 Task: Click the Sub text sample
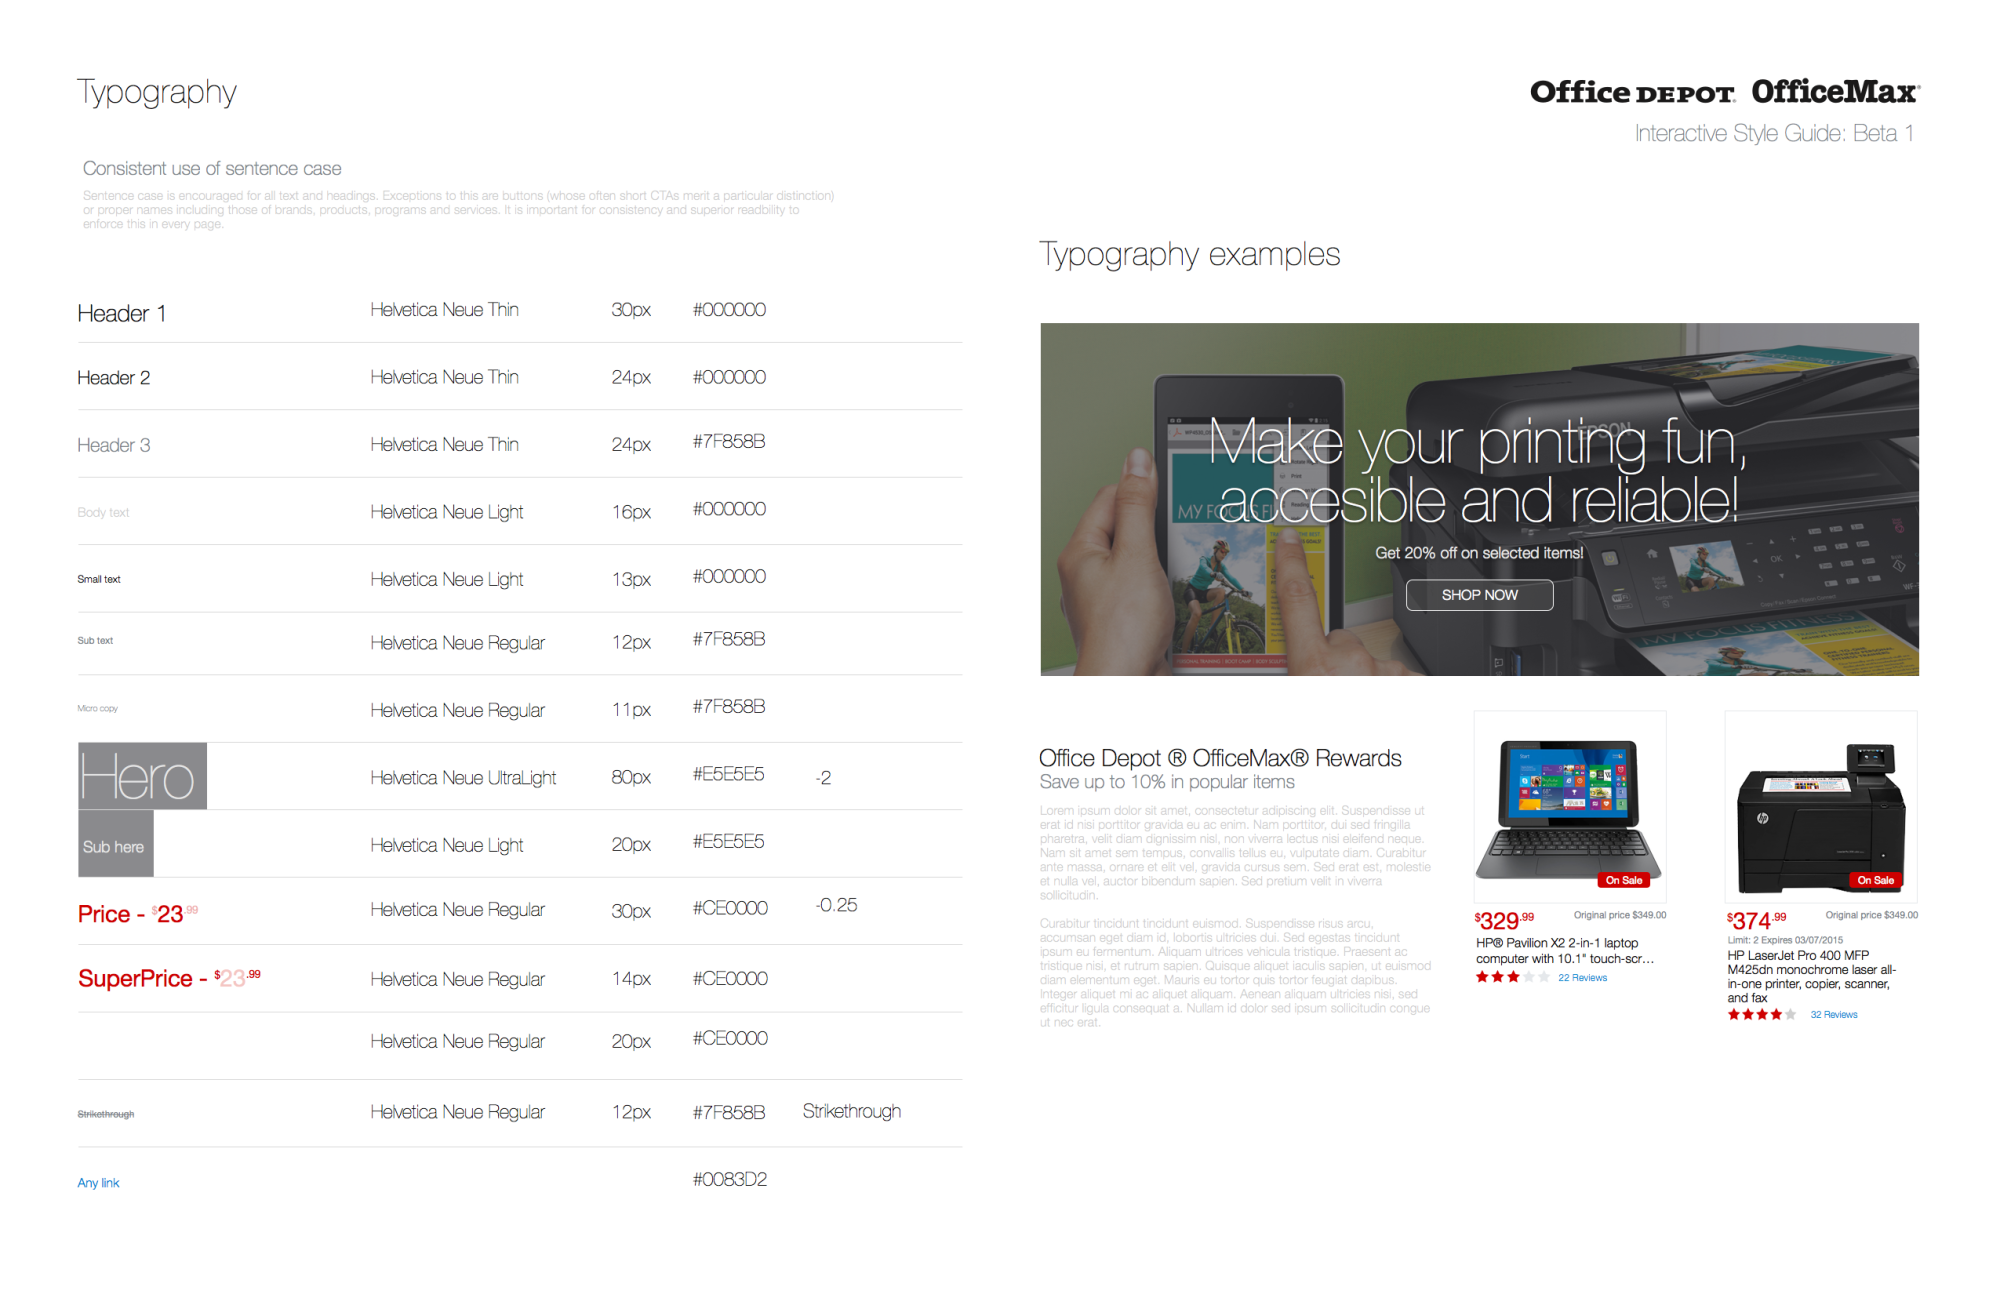[95, 640]
